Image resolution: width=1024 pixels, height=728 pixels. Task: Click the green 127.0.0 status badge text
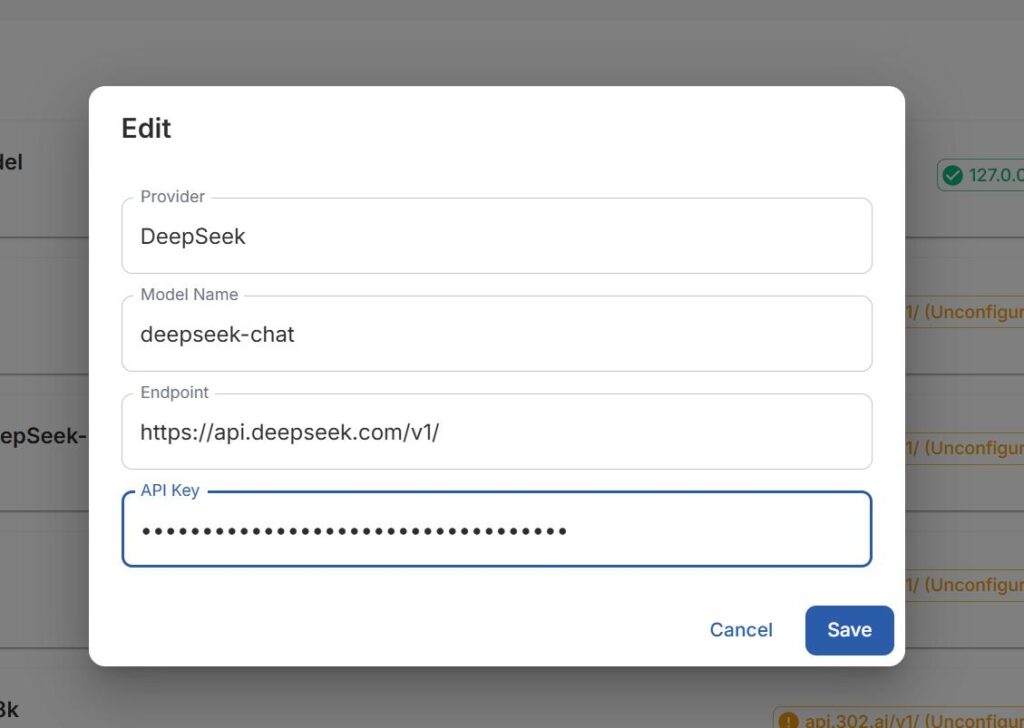point(996,175)
